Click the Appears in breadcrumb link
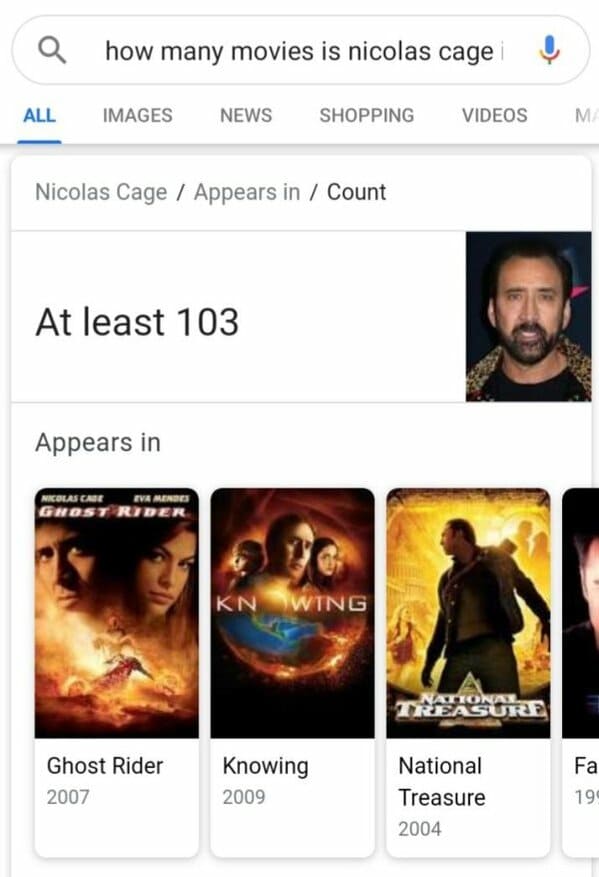Screen dimensions: 599x877 coord(247,192)
